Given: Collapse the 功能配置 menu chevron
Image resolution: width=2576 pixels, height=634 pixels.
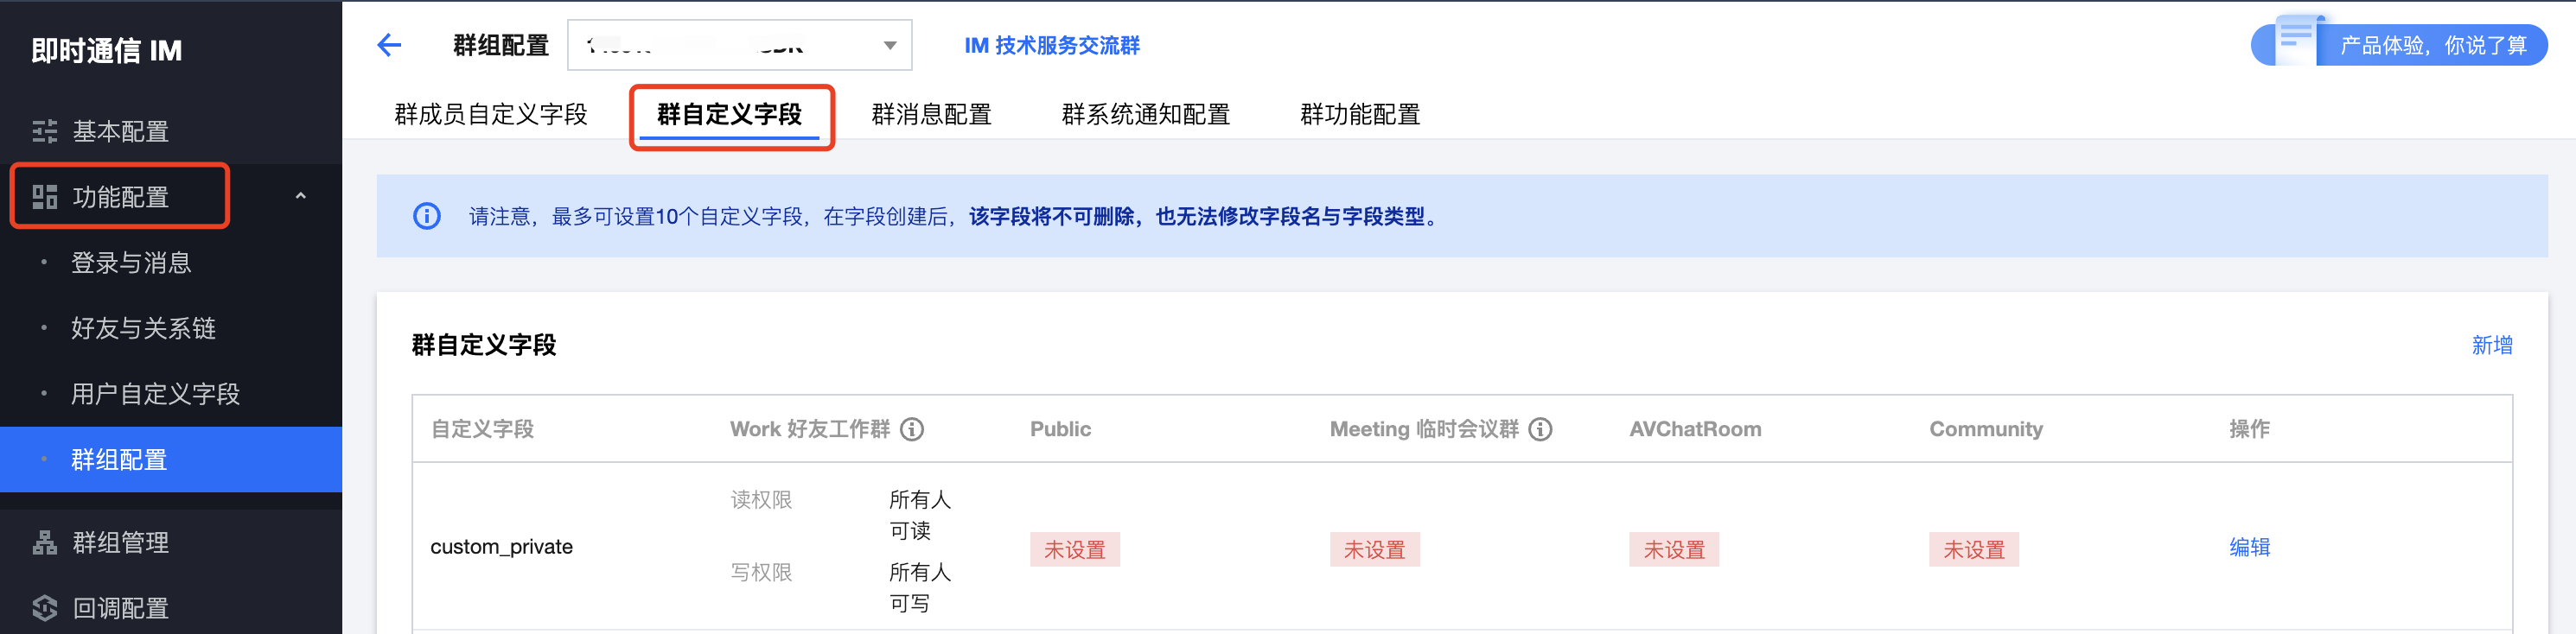Looking at the screenshot, I should 300,196.
